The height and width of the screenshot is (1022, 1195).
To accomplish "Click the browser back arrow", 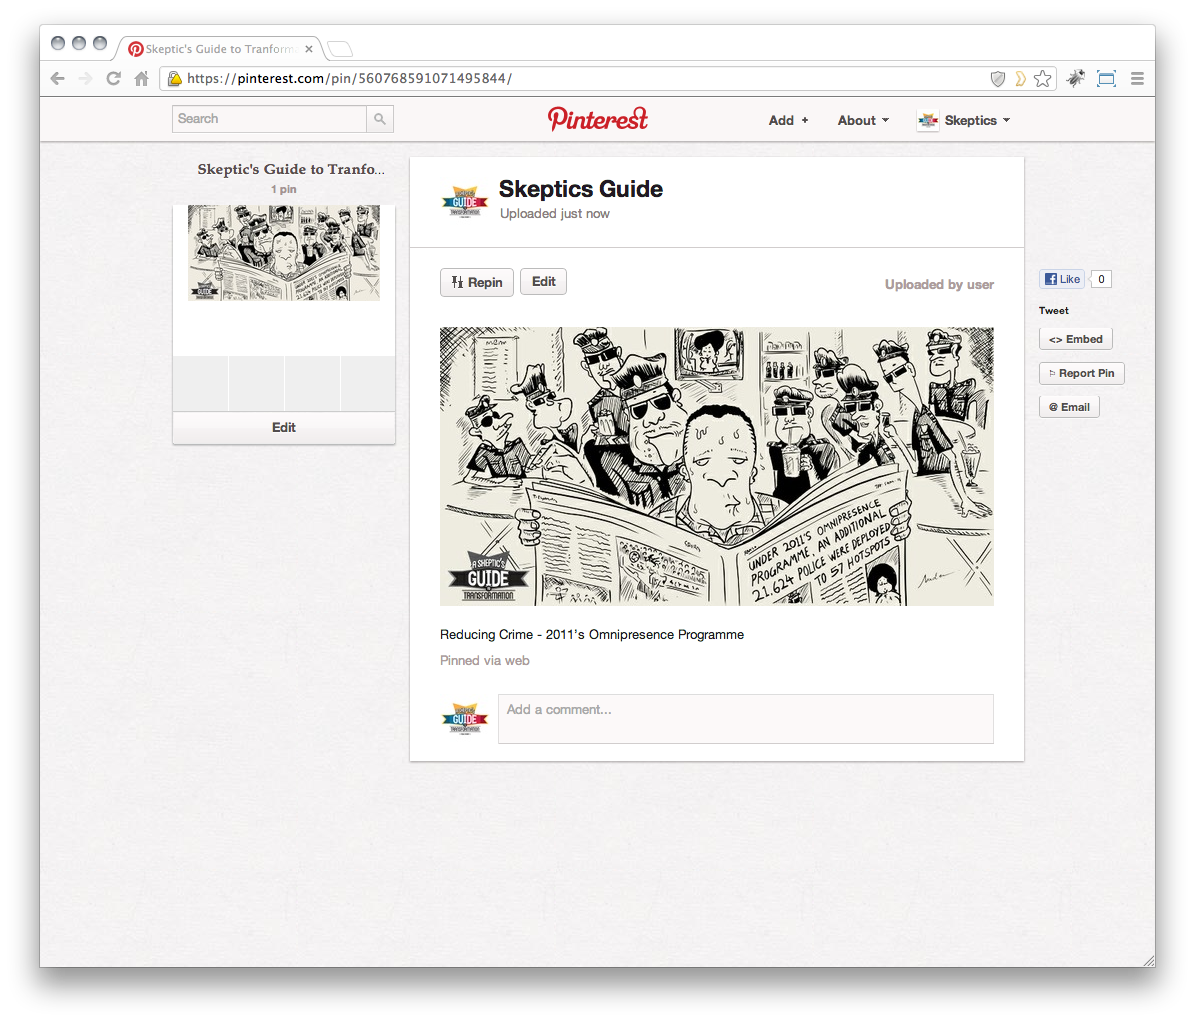I will click(58, 78).
